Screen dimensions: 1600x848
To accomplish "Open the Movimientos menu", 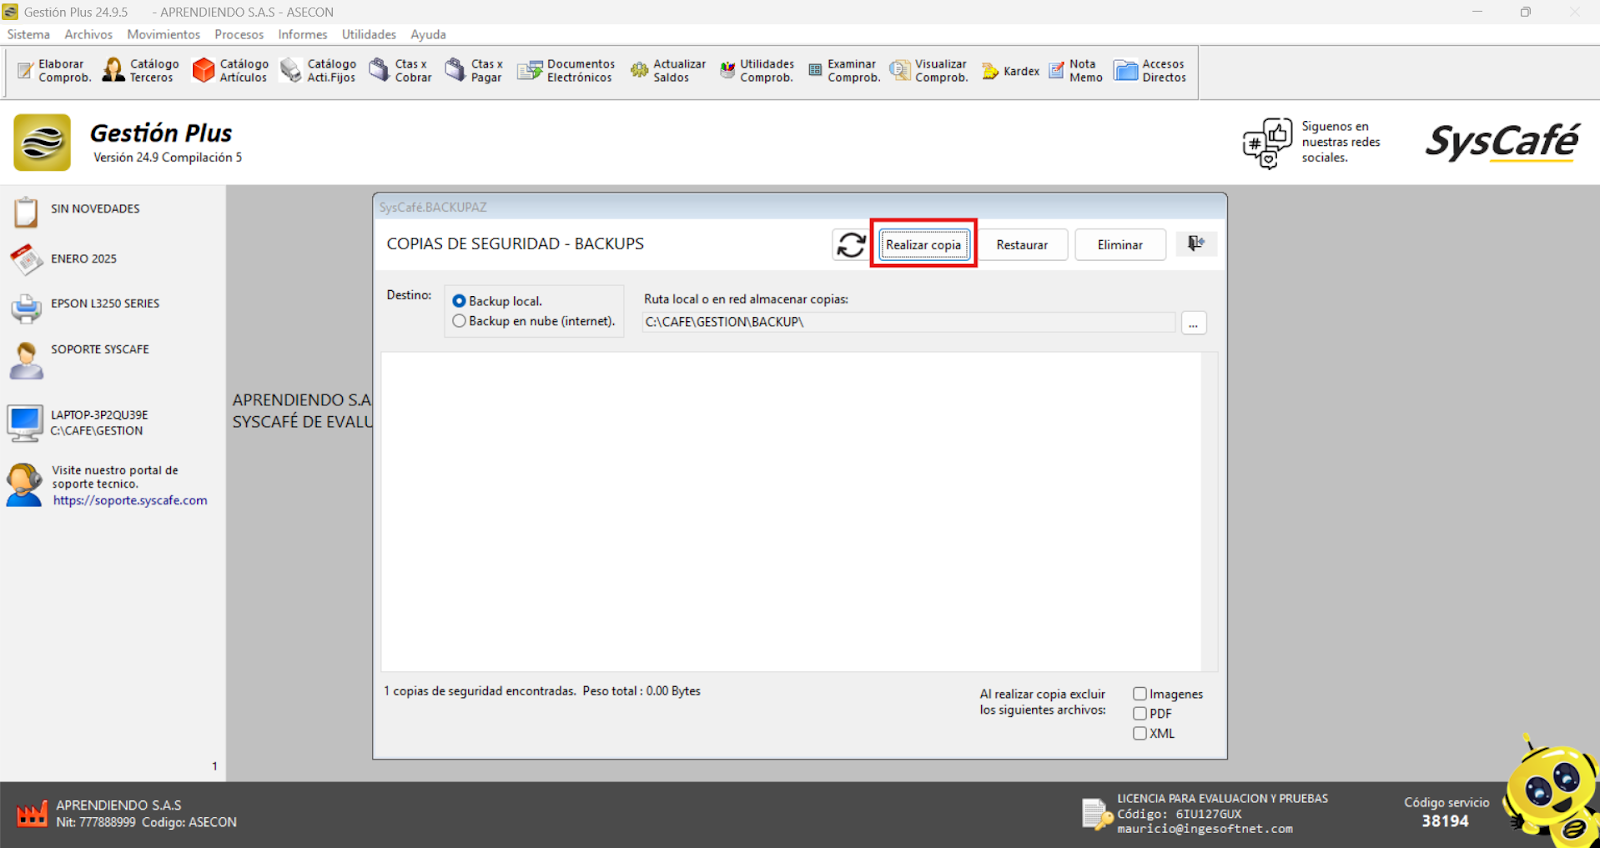I will [163, 34].
